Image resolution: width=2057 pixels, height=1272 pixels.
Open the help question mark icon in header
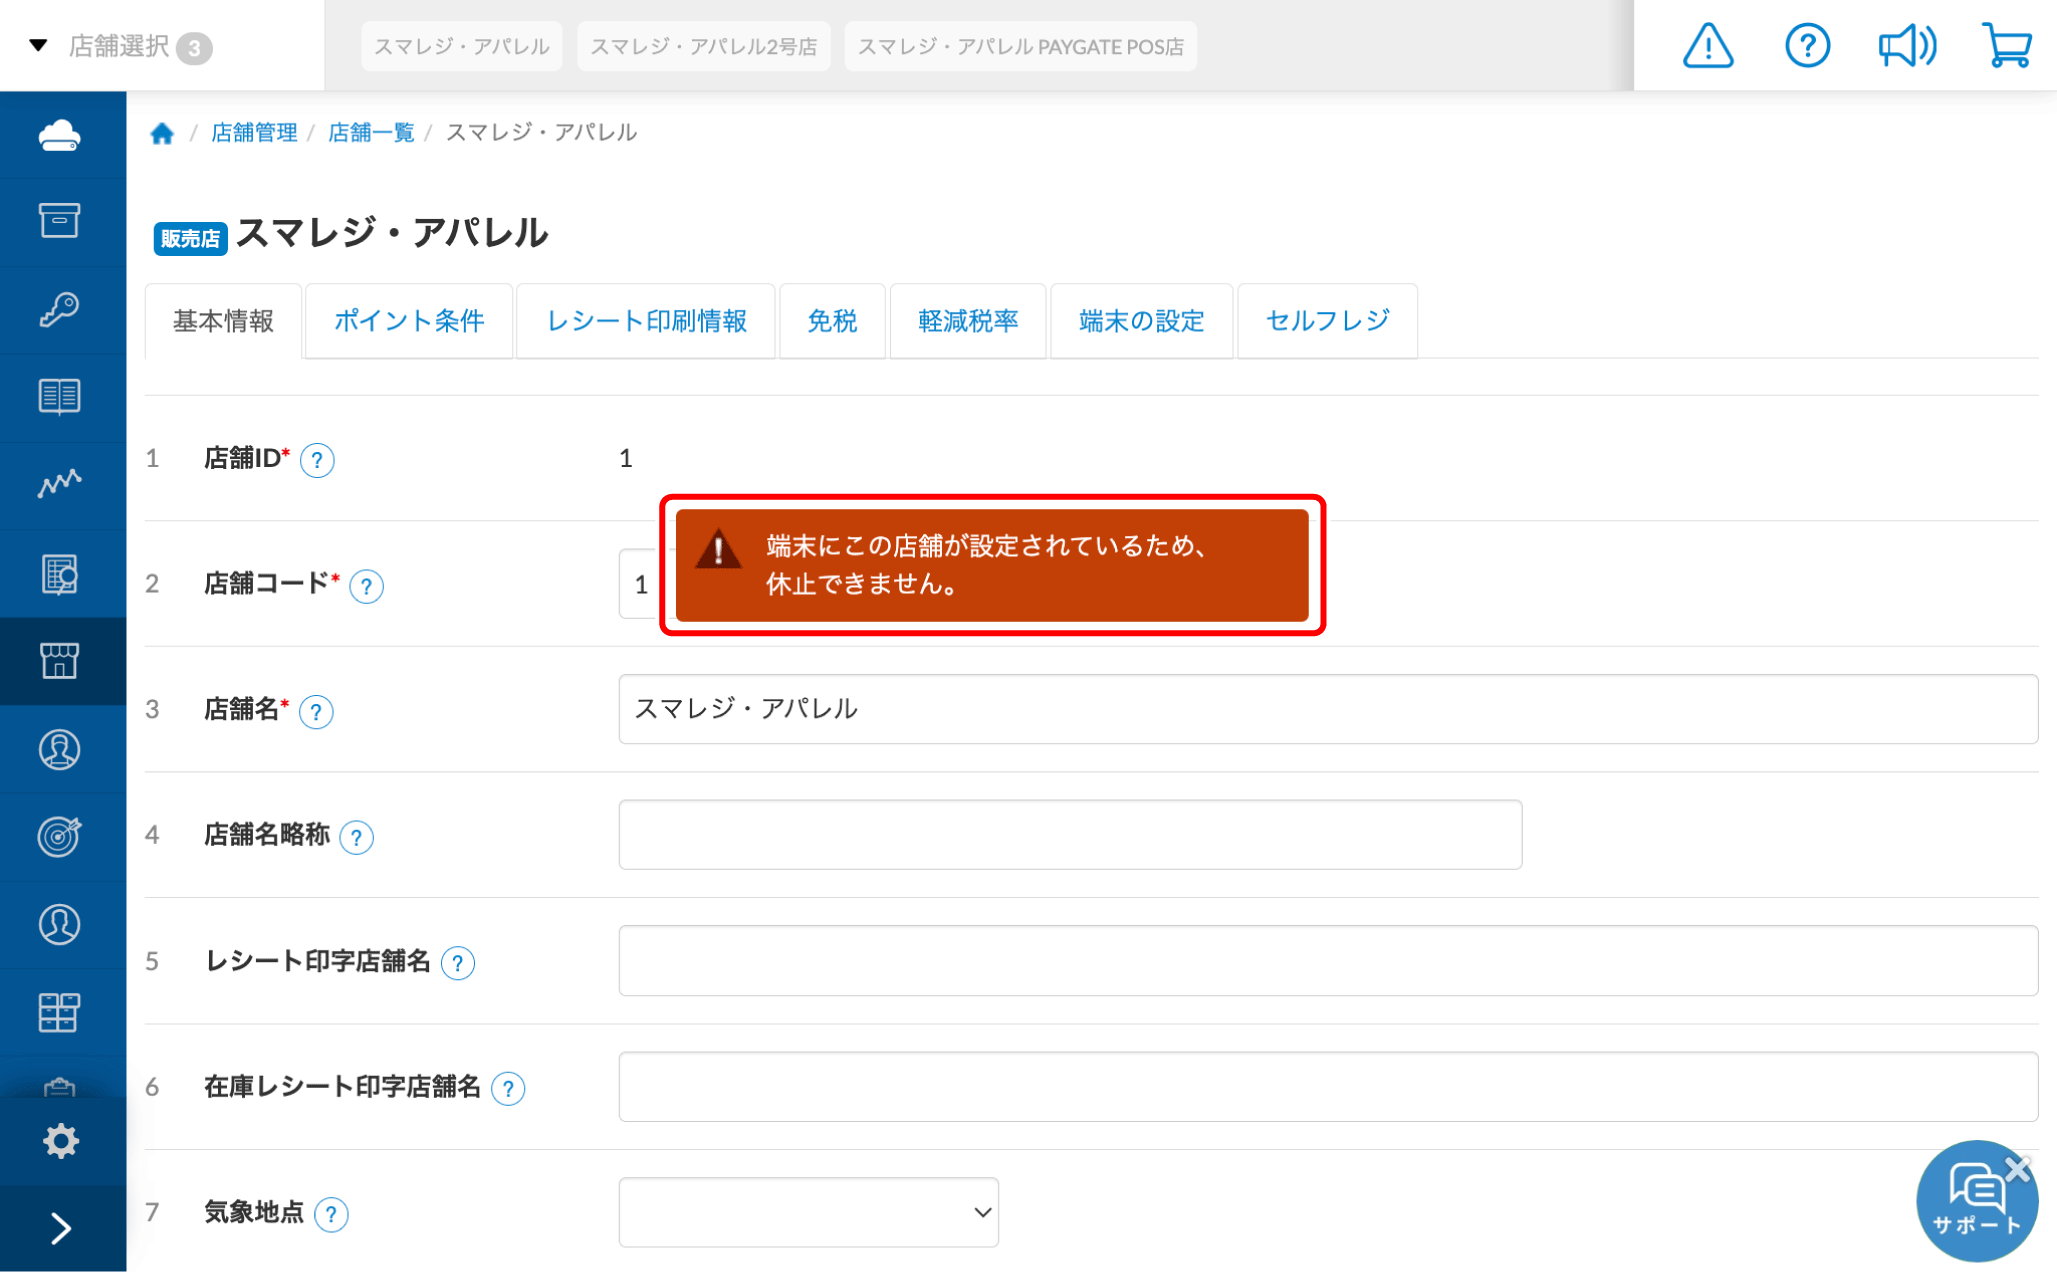click(x=1807, y=46)
